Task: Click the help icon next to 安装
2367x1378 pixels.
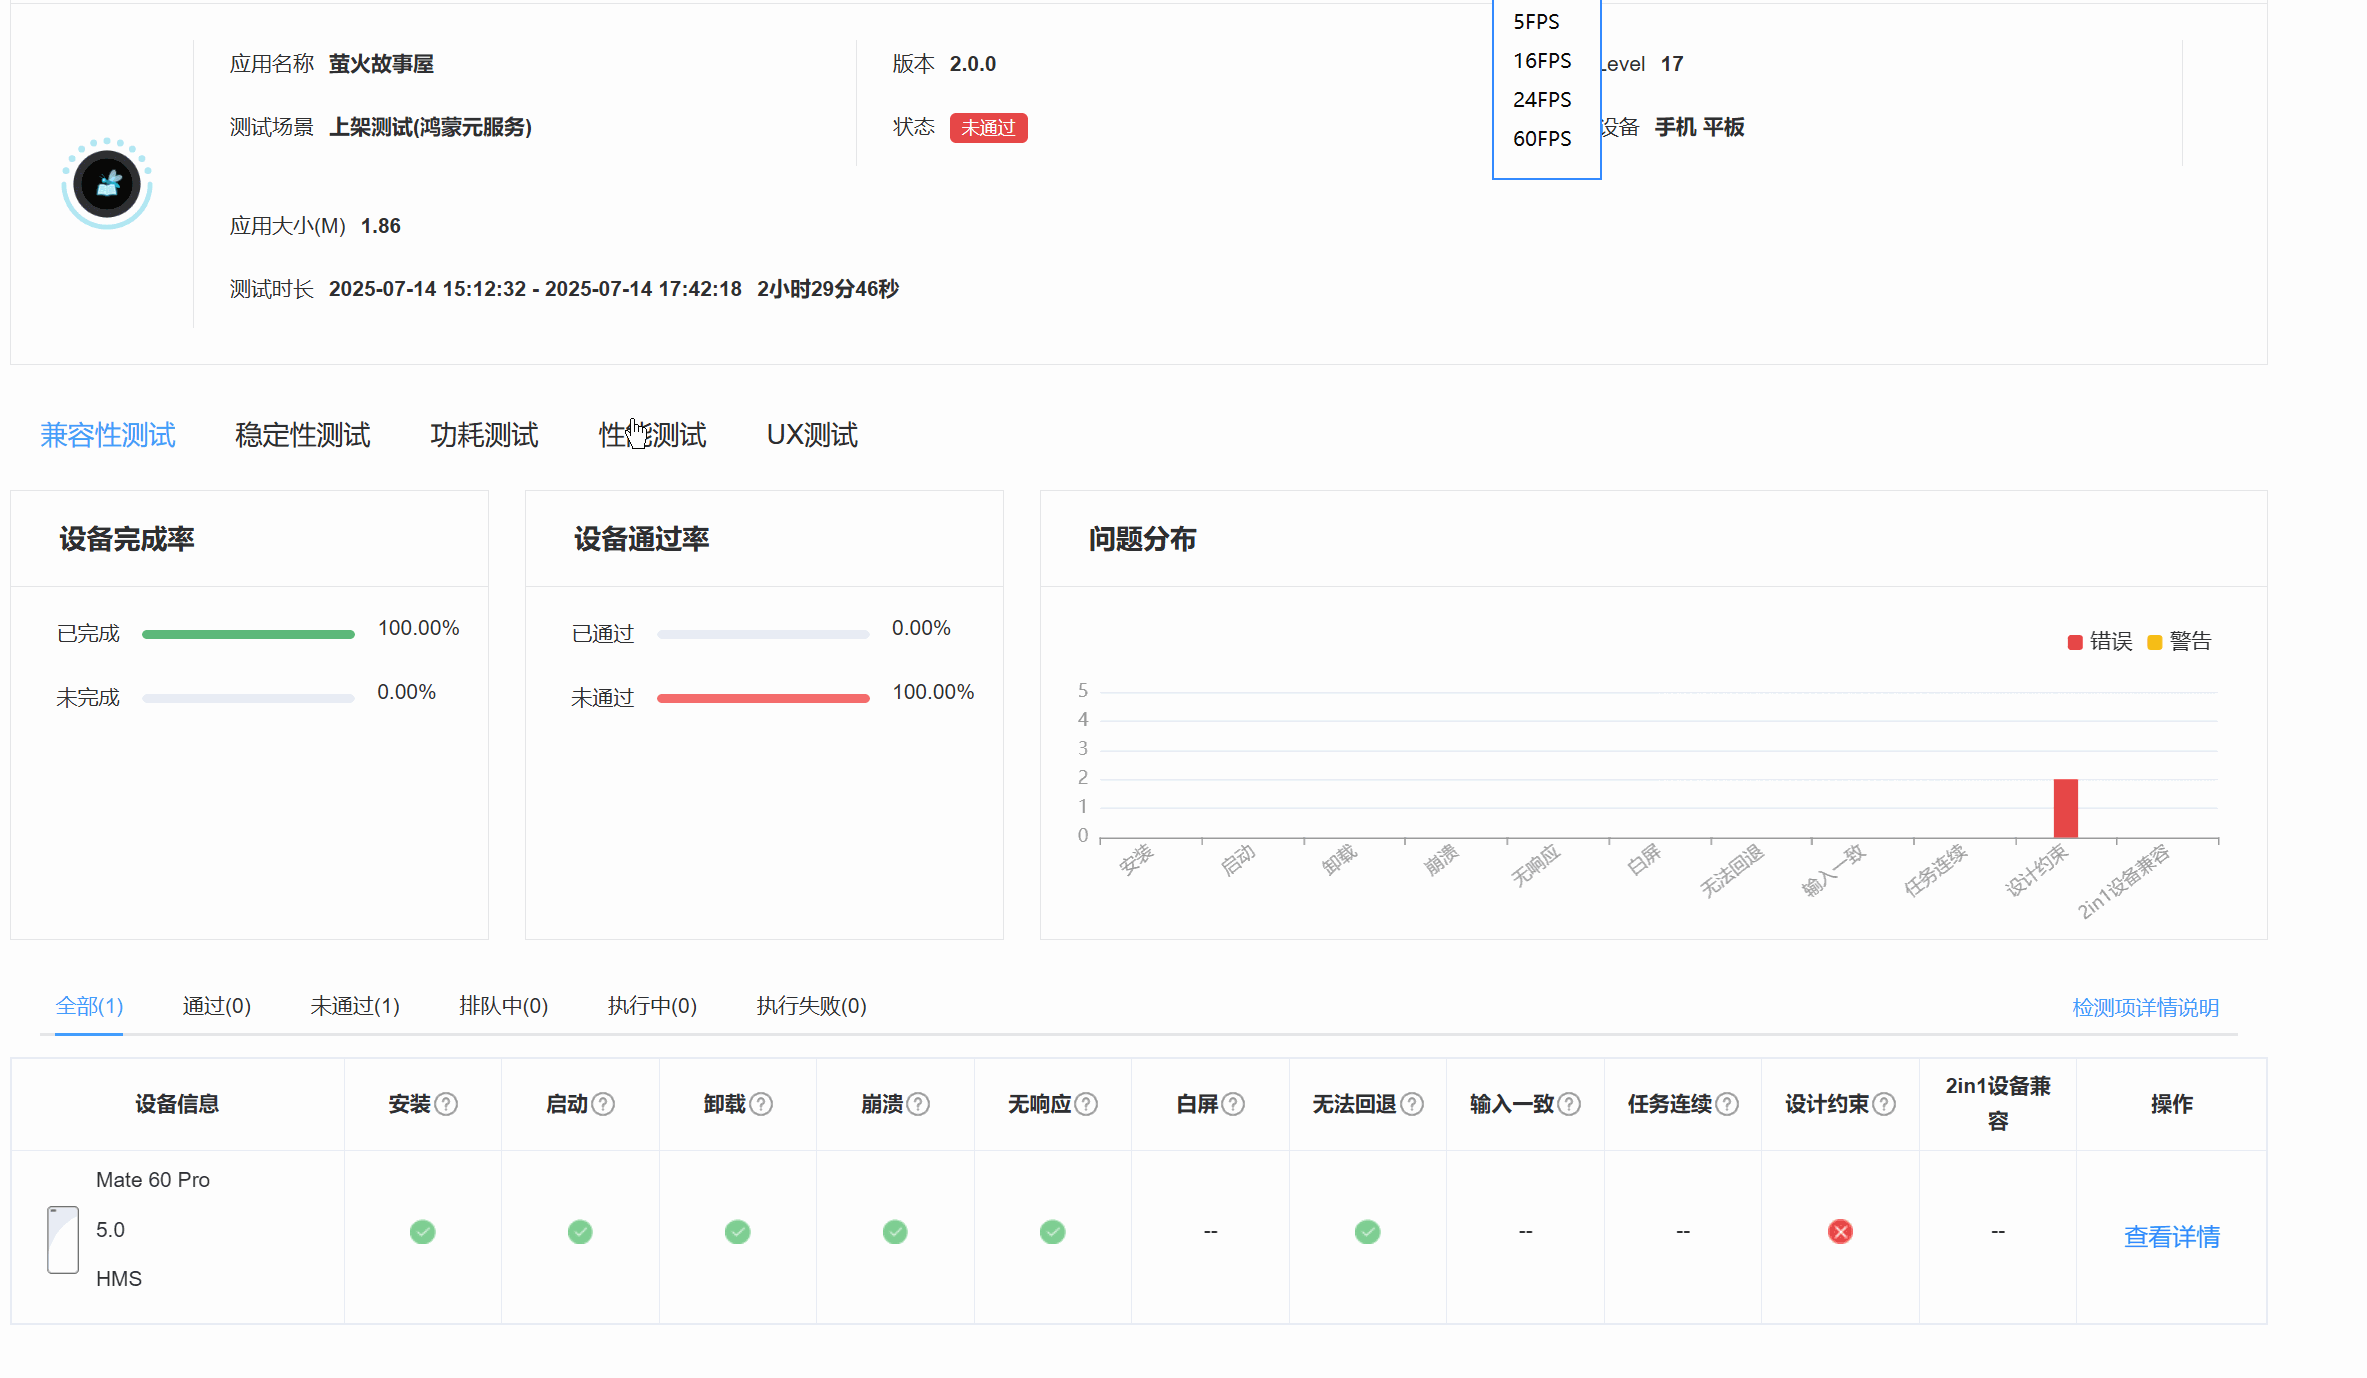Action: point(447,1104)
